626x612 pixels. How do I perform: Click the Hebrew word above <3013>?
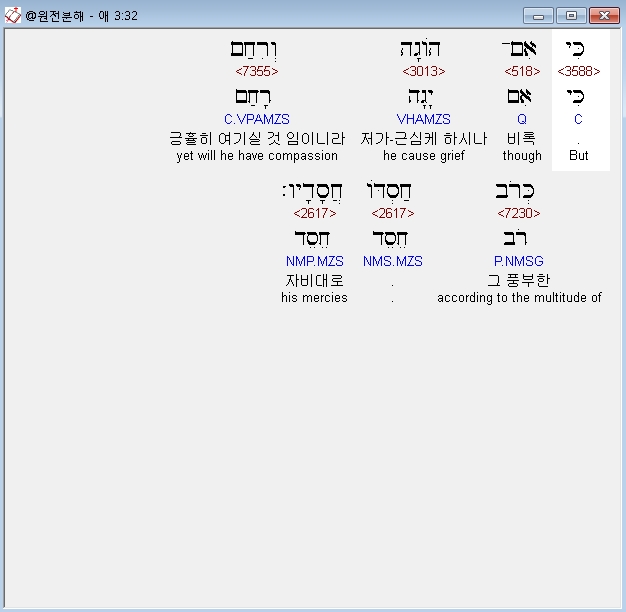421,50
